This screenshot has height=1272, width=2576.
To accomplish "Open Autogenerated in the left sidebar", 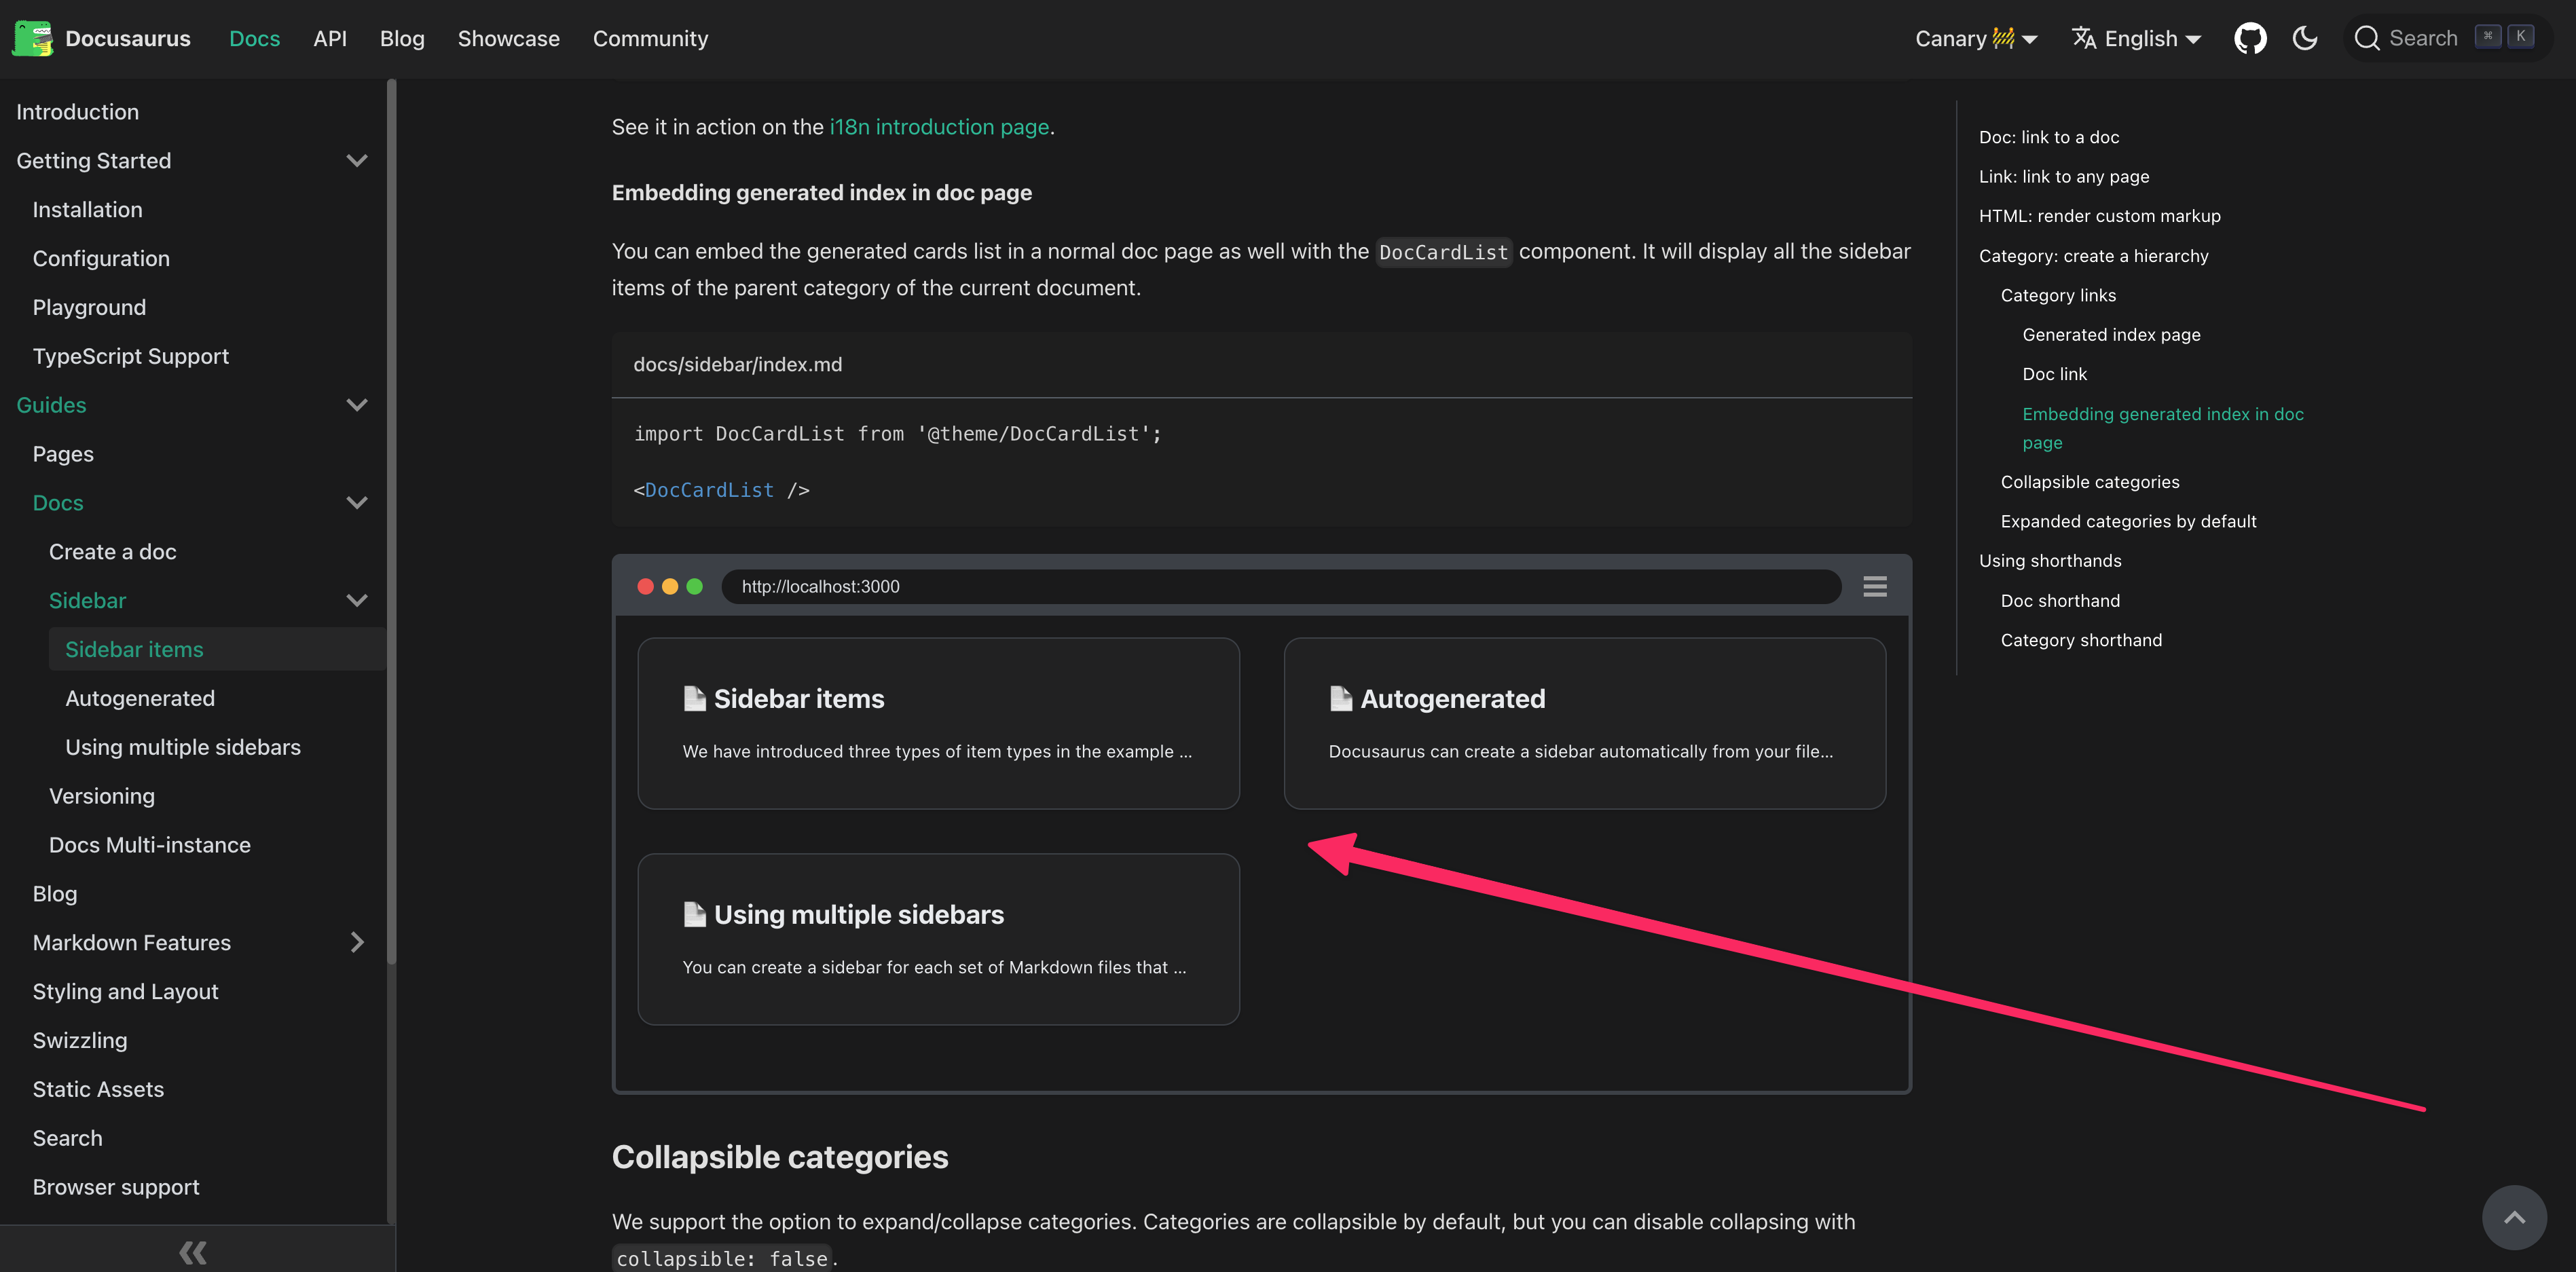I will pyautogui.click(x=140, y=699).
